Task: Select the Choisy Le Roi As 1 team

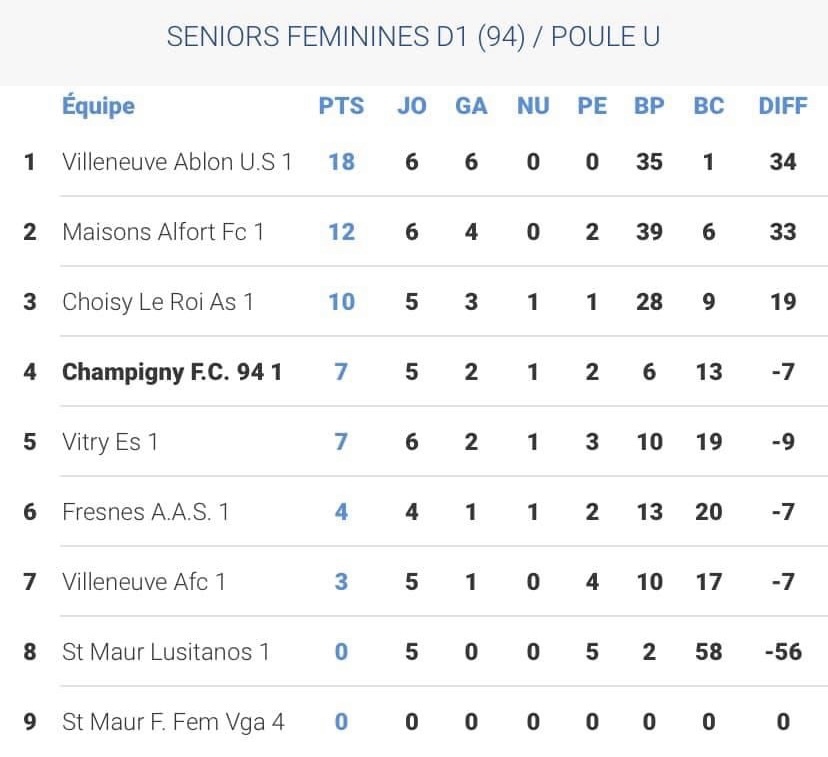Action: tap(157, 301)
